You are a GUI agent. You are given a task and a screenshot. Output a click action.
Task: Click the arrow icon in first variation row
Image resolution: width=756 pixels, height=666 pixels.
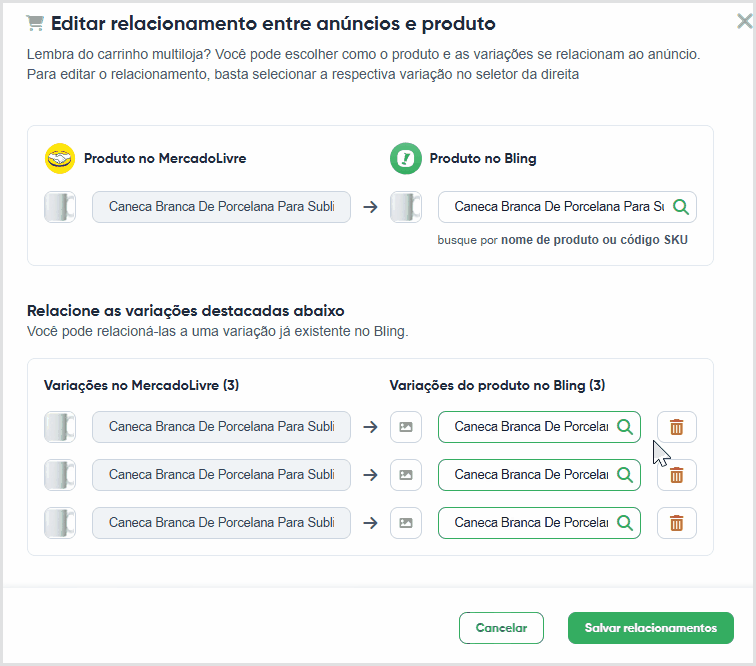370,427
